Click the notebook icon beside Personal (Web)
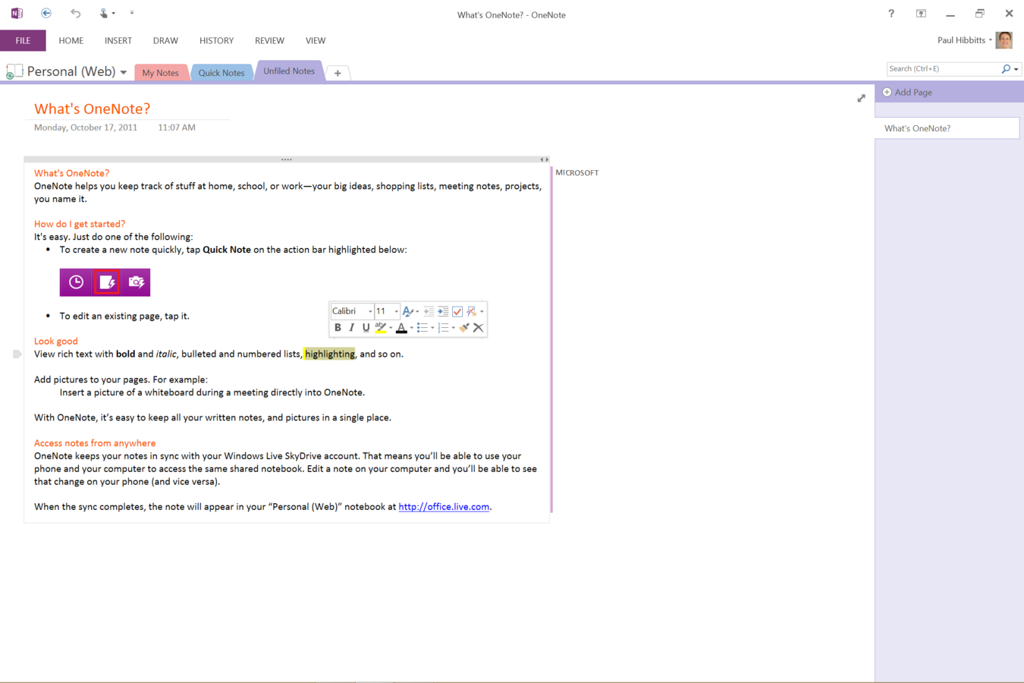 (14, 71)
